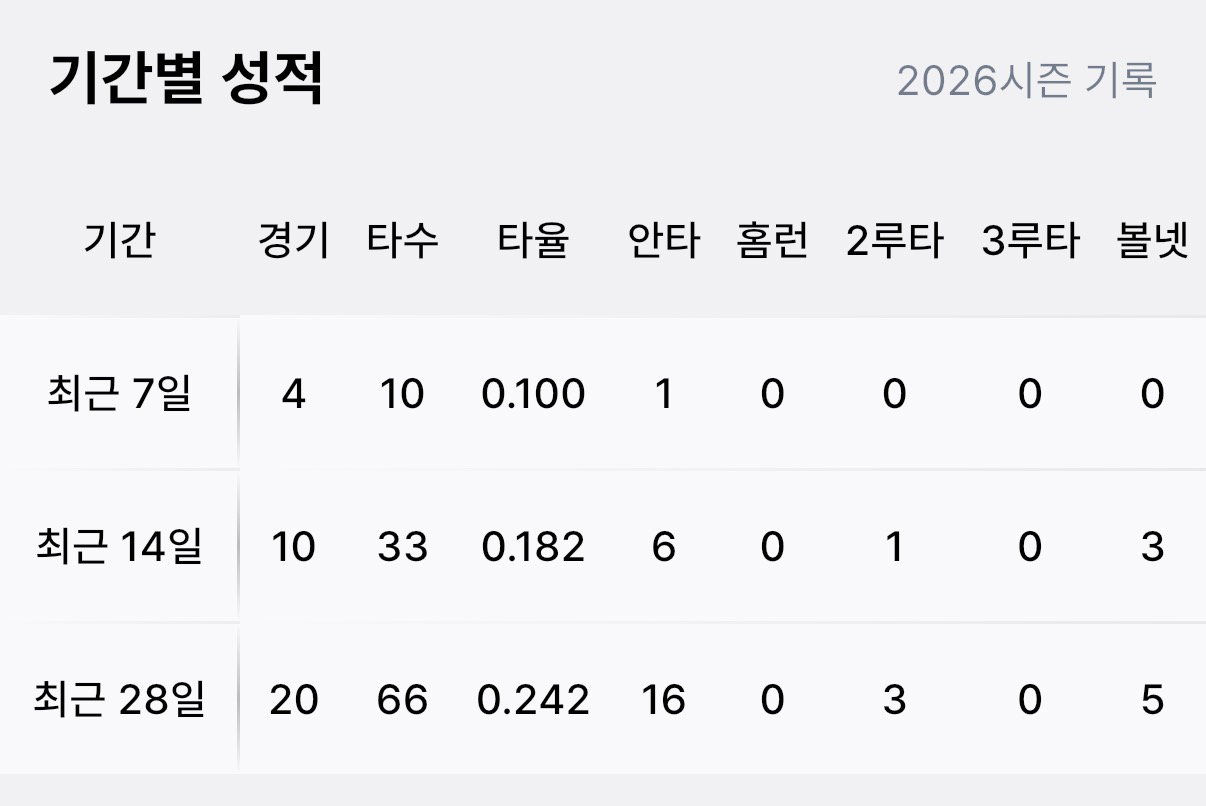Click the 66 at-bats cell
This screenshot has width=1206, height=806.
402,700
